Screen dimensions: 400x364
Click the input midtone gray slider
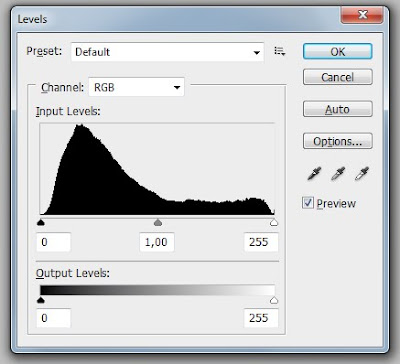click(x=158, y=222)
